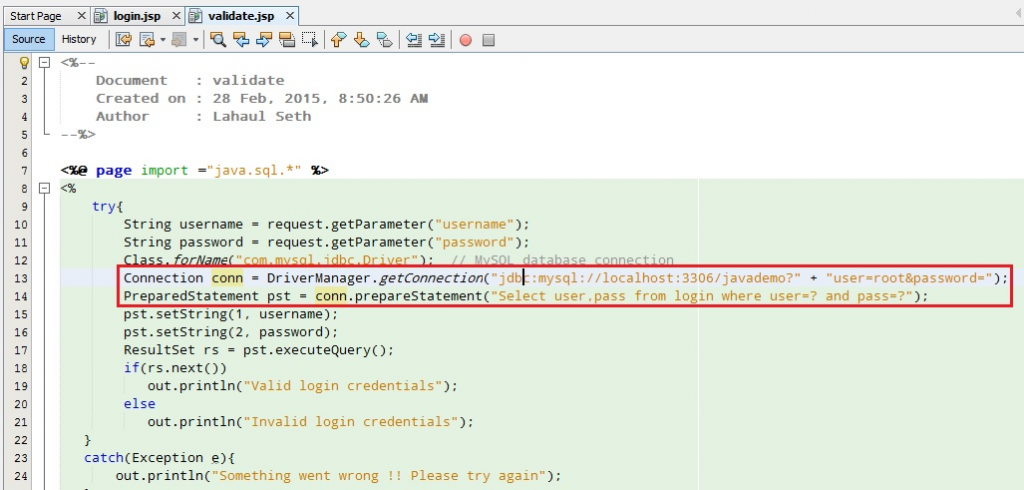Viewport: 1024px width, 490px height.
Task: Click Find Previous Occurrence icon
Action: (241, 40)
